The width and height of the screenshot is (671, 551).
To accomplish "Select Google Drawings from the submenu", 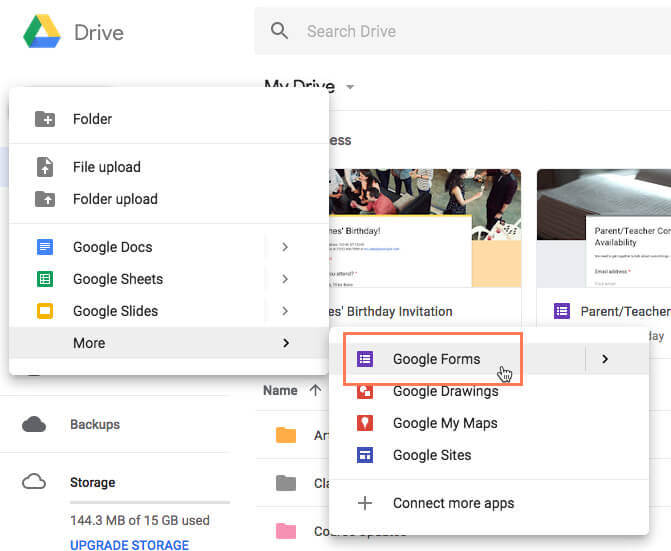I will coord(445,391).
